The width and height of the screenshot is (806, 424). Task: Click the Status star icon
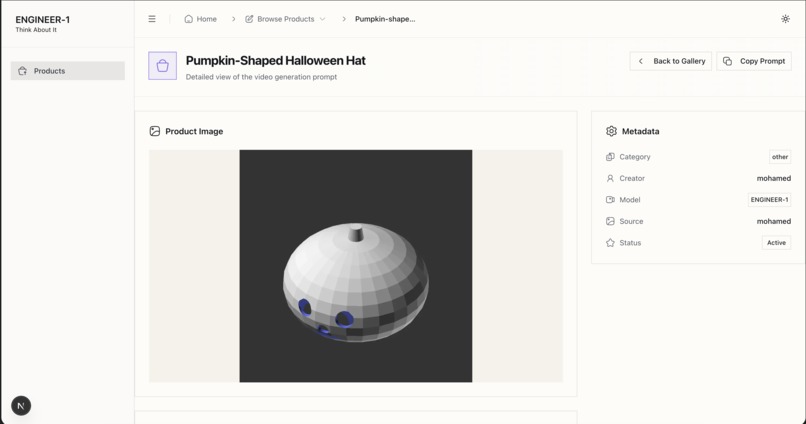610,243
